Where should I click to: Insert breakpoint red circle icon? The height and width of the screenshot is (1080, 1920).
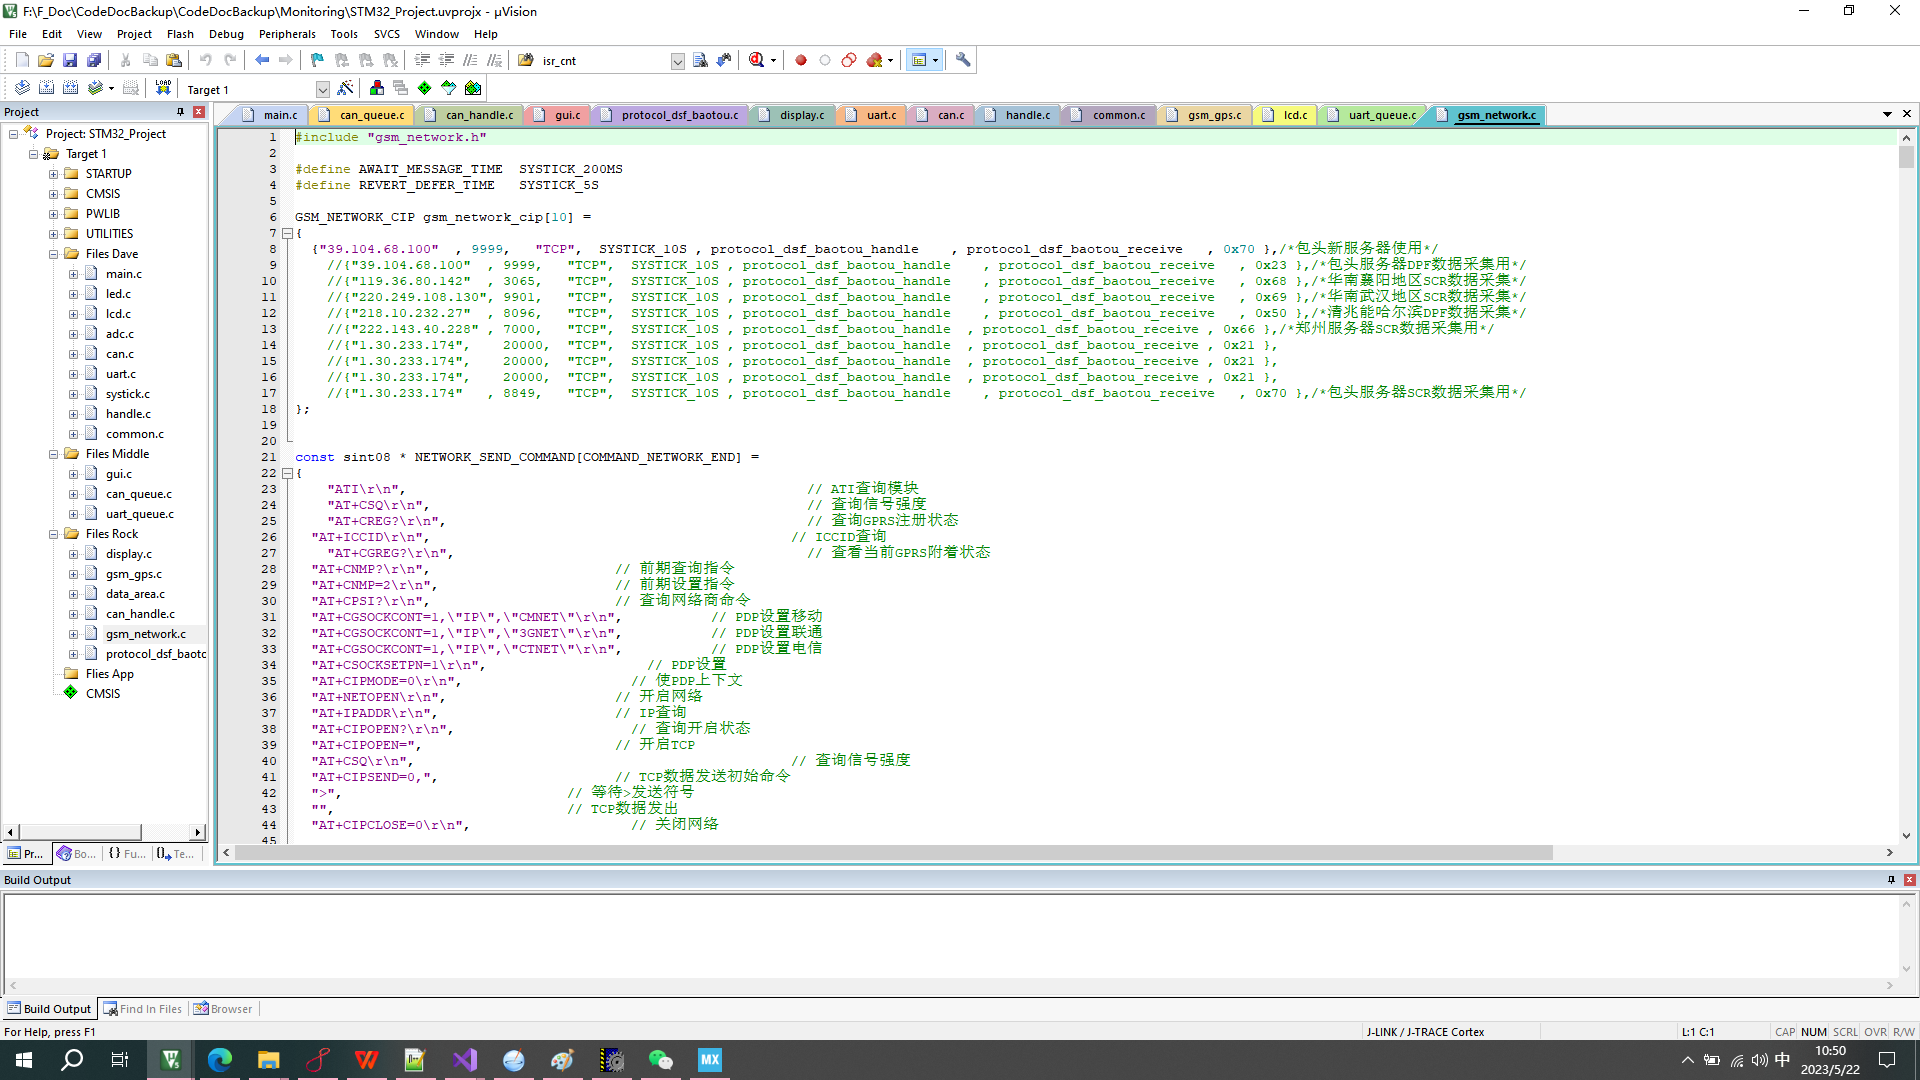click(x=801, y=60)
